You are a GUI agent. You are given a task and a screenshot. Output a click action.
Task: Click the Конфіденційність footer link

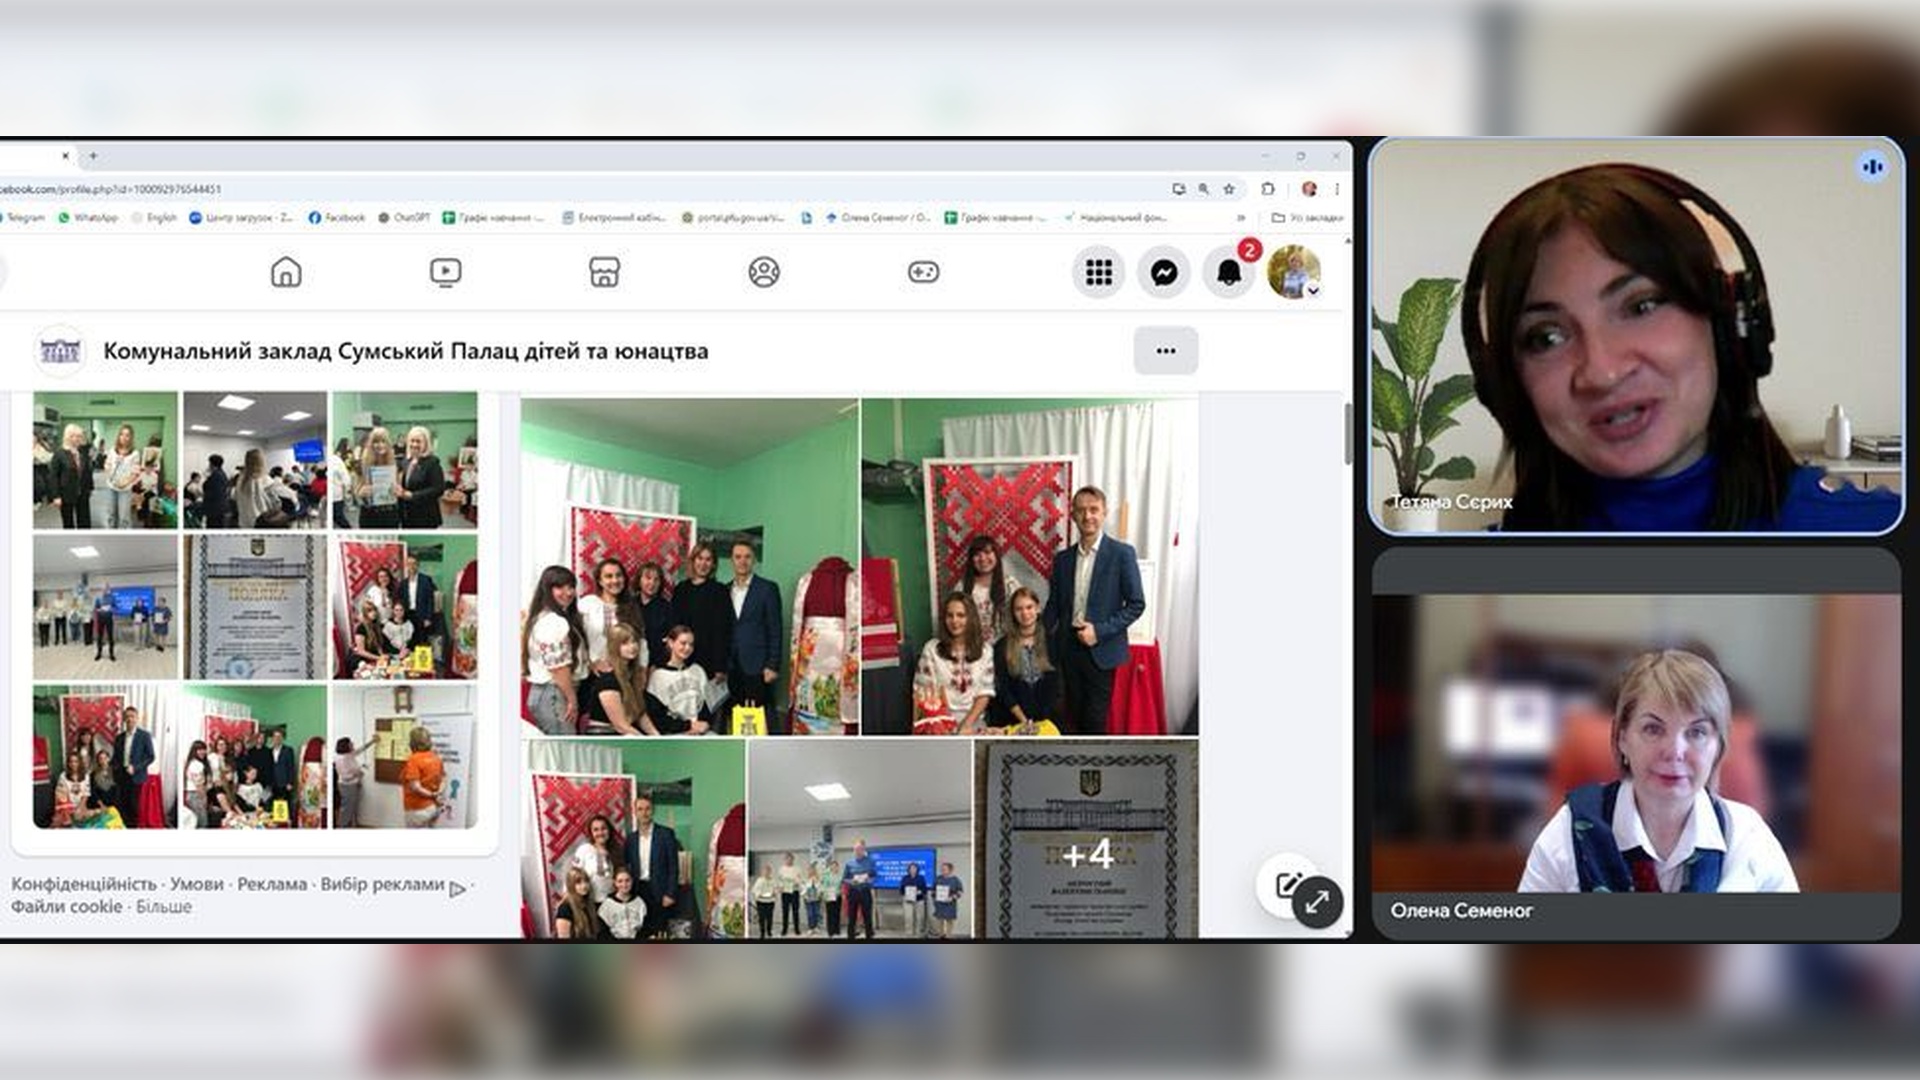pos(84,884)
